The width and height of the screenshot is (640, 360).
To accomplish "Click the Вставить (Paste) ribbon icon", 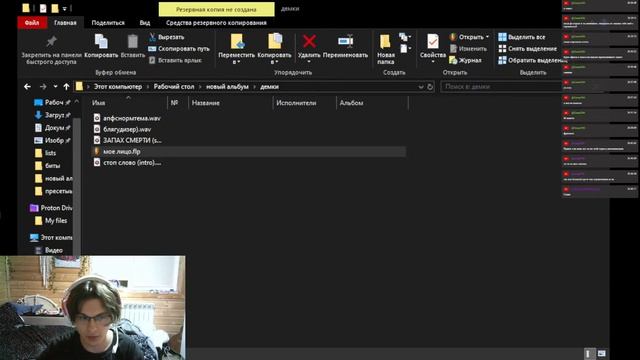I will (x=133, y=41).
